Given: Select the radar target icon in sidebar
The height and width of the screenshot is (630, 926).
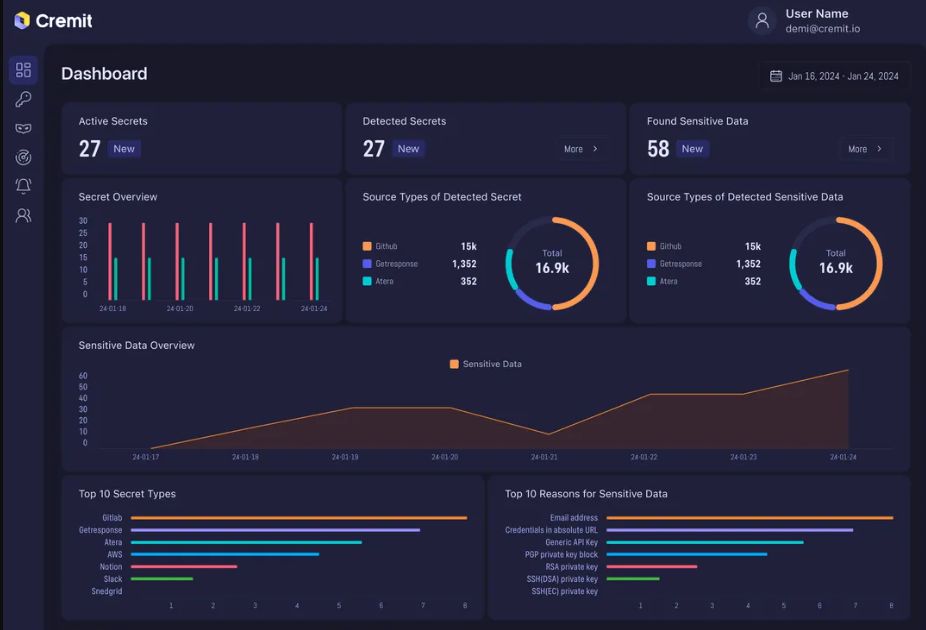Looking at the screenshot, I should tap(24, 157).
